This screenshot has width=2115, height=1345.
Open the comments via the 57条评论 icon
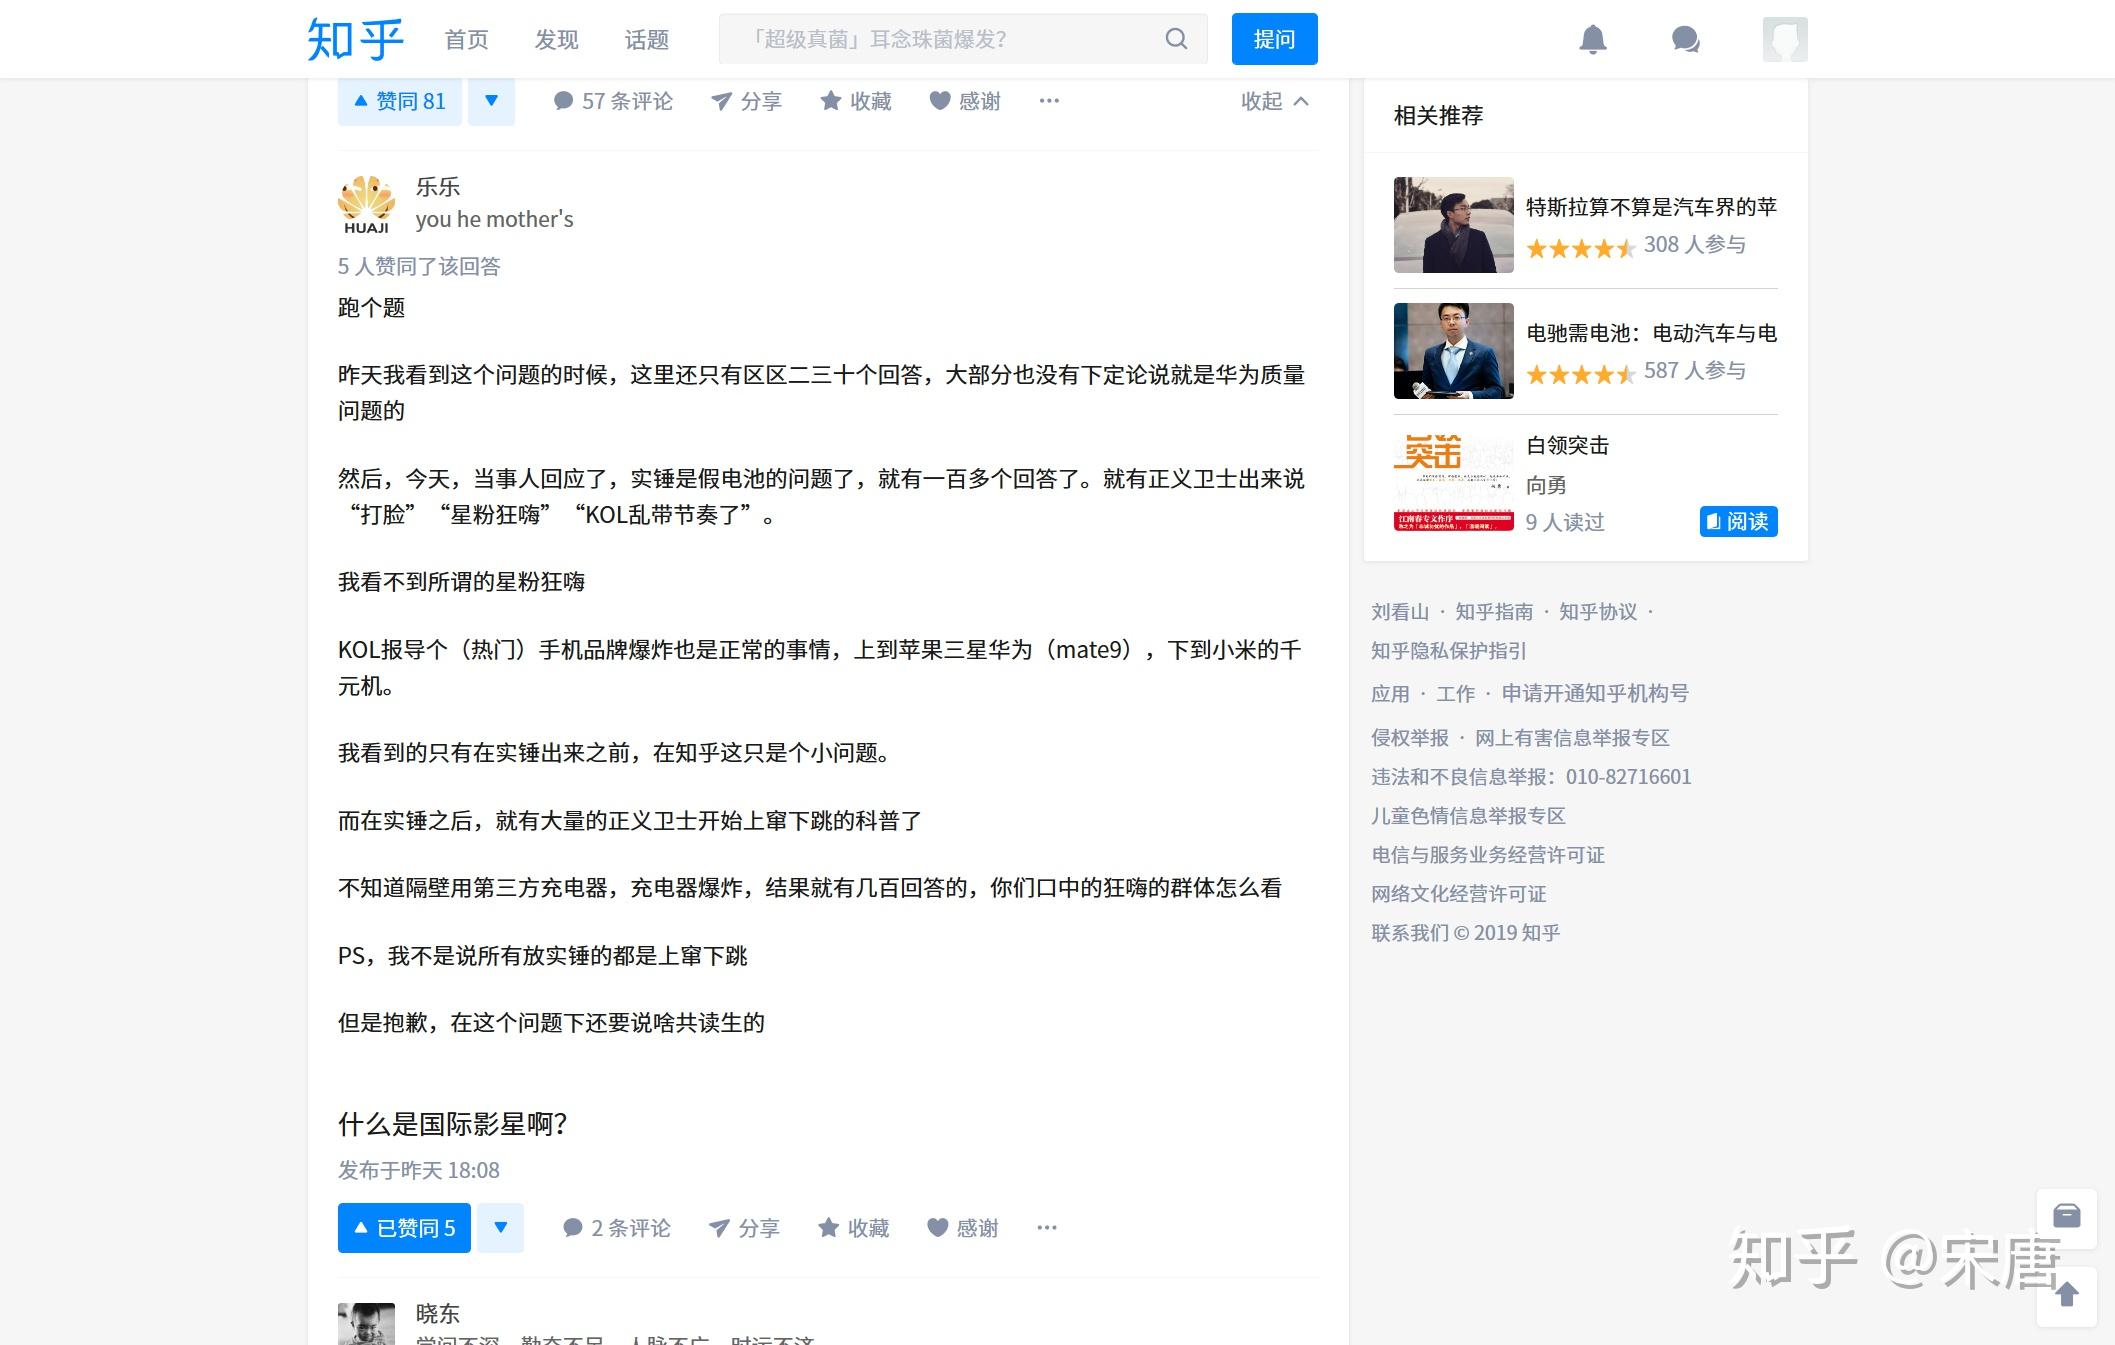[x=613, y=100]
